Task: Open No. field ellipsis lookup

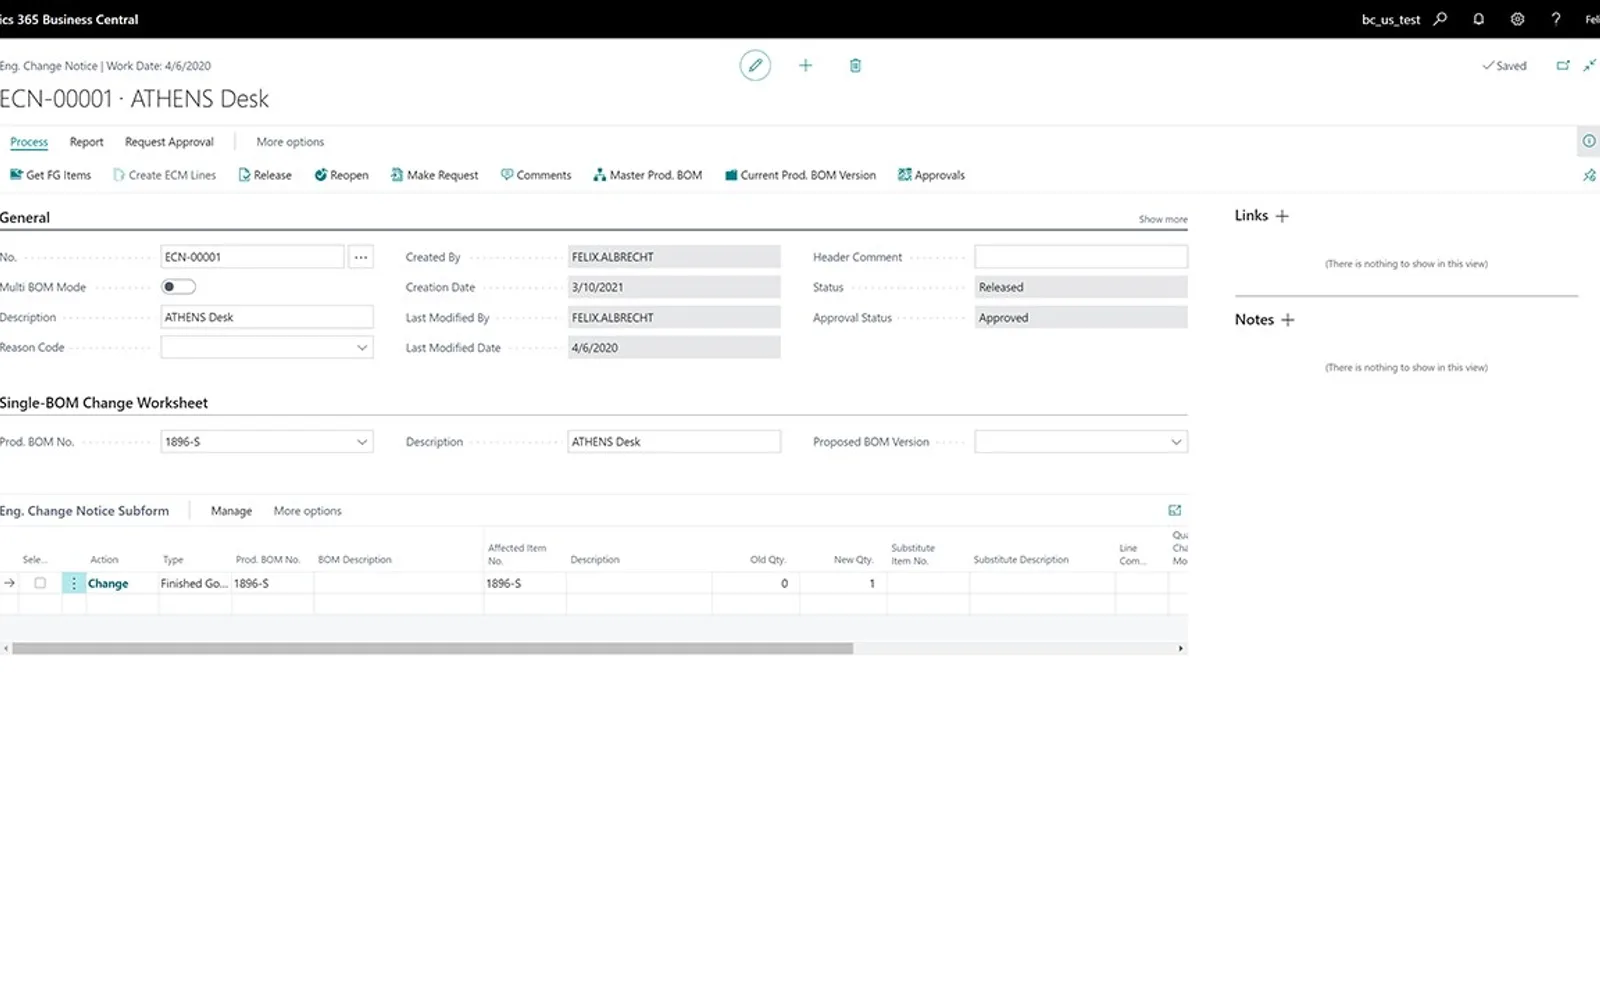Action: [361, 257]
